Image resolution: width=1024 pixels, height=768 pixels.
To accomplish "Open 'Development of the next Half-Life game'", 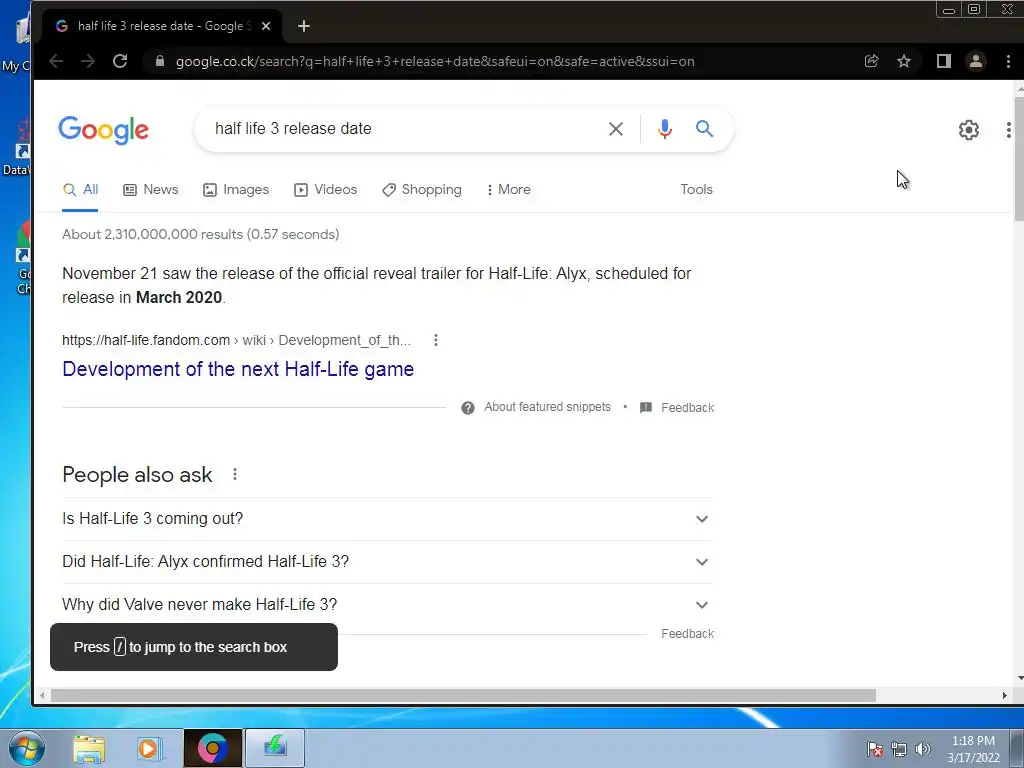I will [238, 369].
